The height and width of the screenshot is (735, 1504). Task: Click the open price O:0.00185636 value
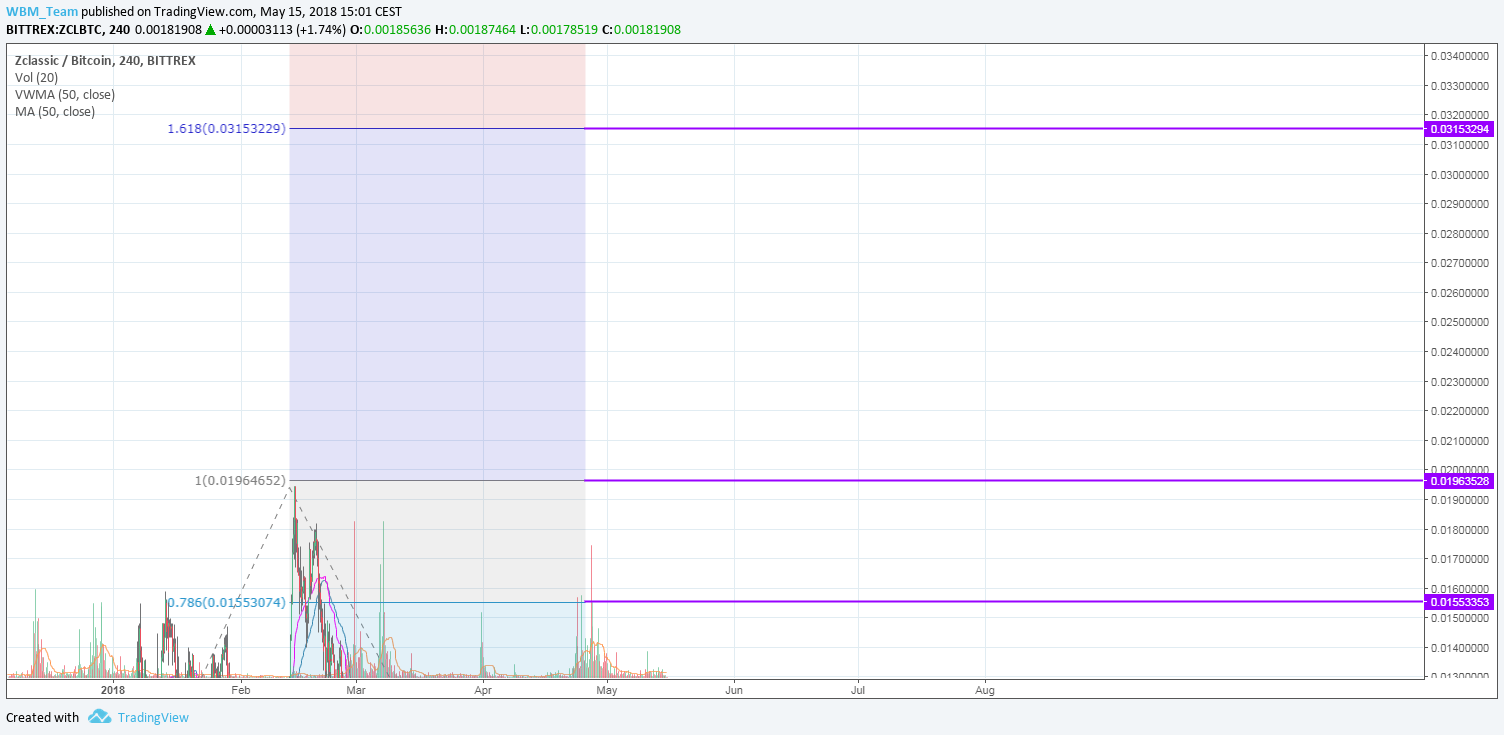(389, 29)
